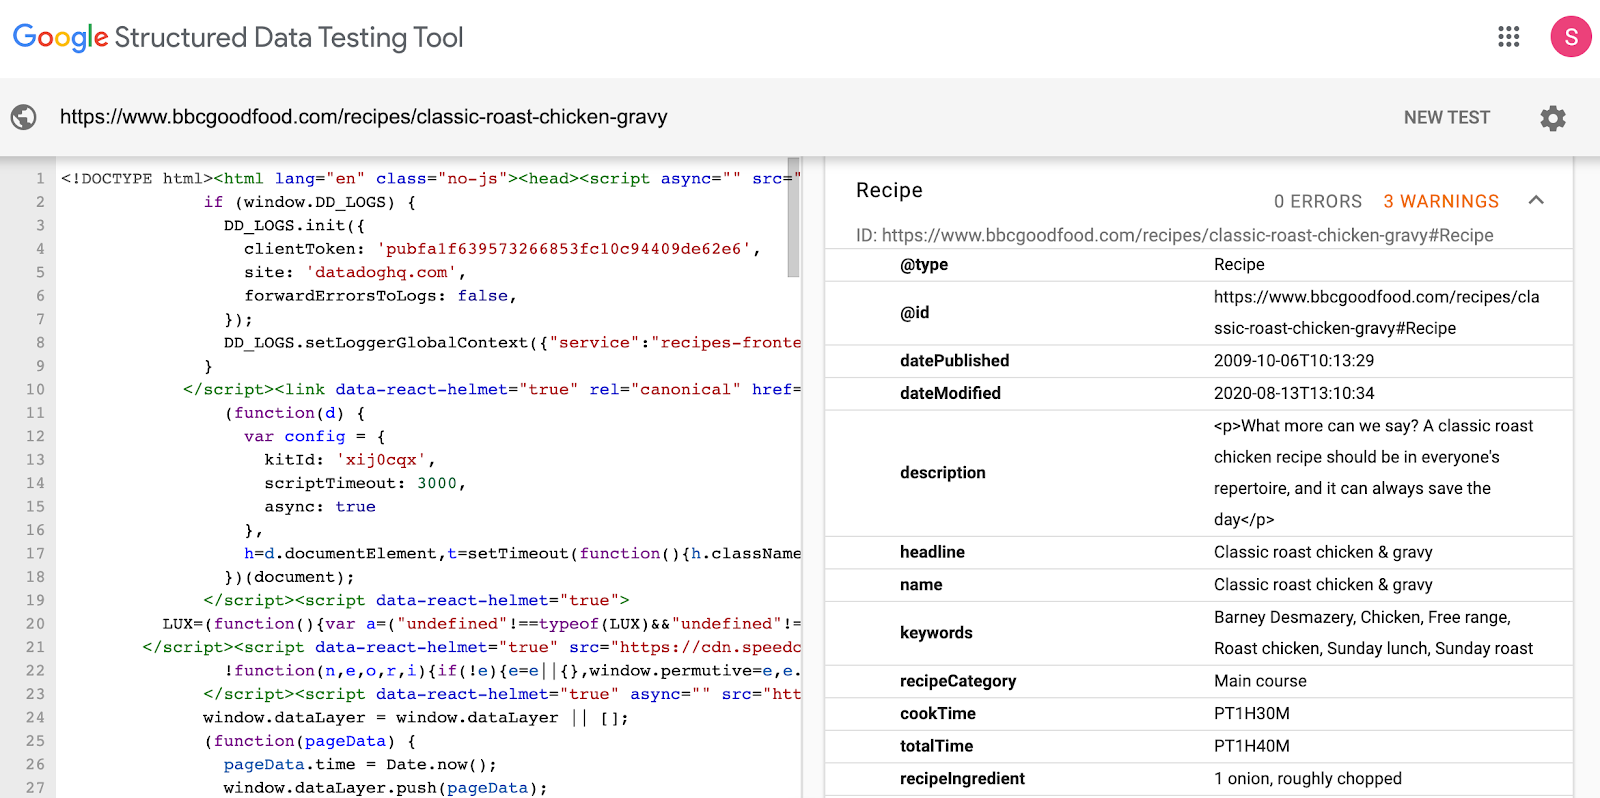The width and height of the screenshot is (1600, 798).
Task: Click the h=d.documentElement code line
Action: (x=522, y=553)
